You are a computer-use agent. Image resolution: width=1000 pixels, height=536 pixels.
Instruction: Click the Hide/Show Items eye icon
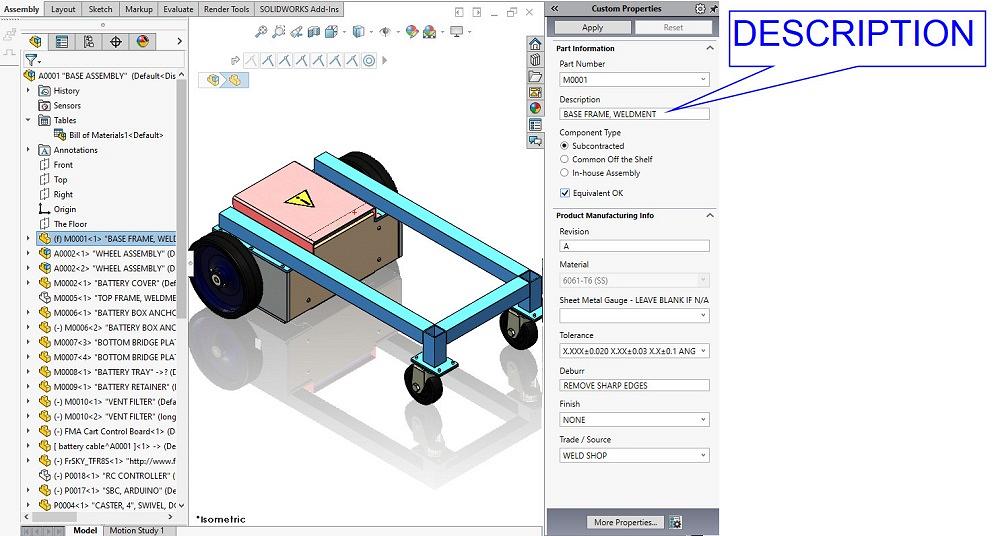click(386, 31)
